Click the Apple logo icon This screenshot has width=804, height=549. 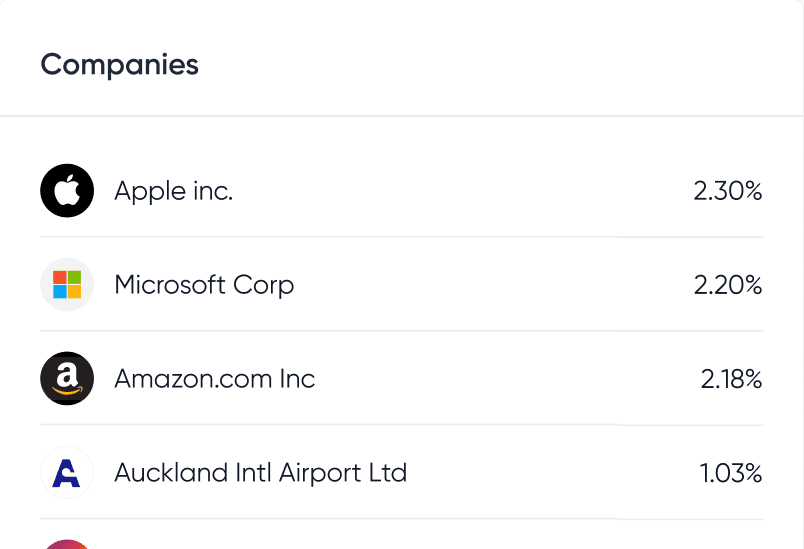point(67,190)
